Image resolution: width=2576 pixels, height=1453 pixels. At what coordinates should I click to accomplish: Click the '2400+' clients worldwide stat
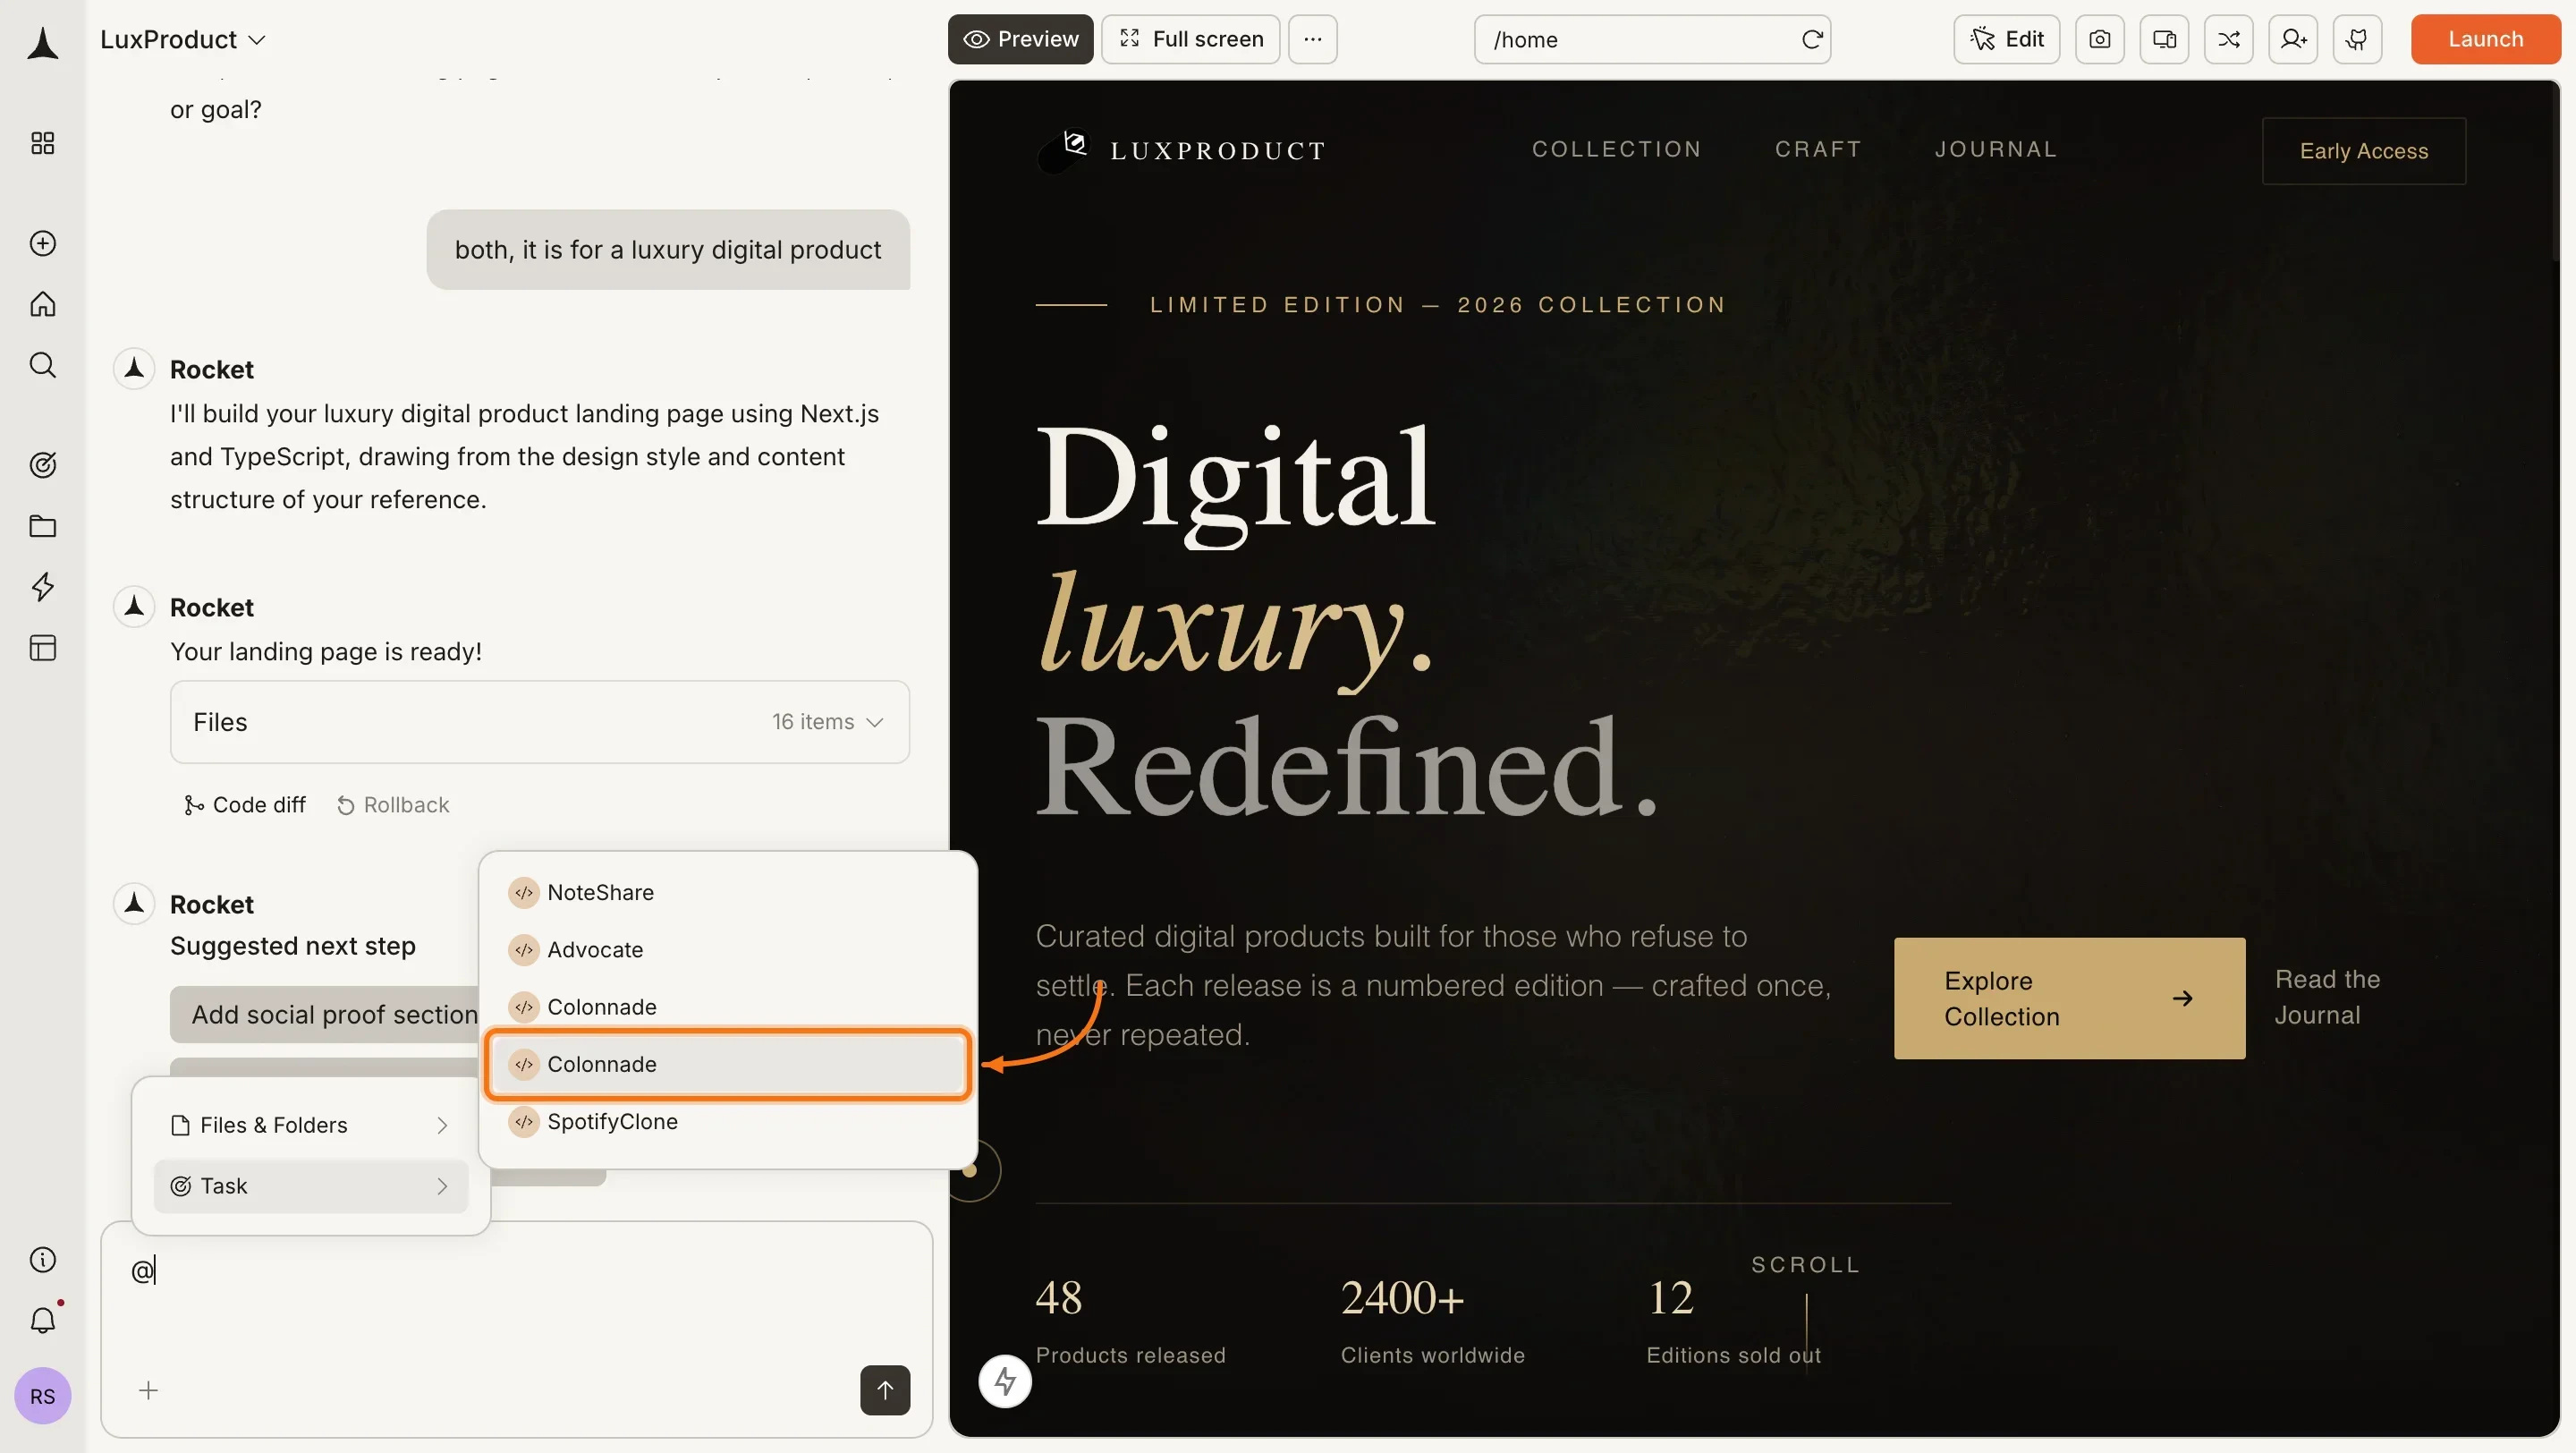pos(1403,1298)
